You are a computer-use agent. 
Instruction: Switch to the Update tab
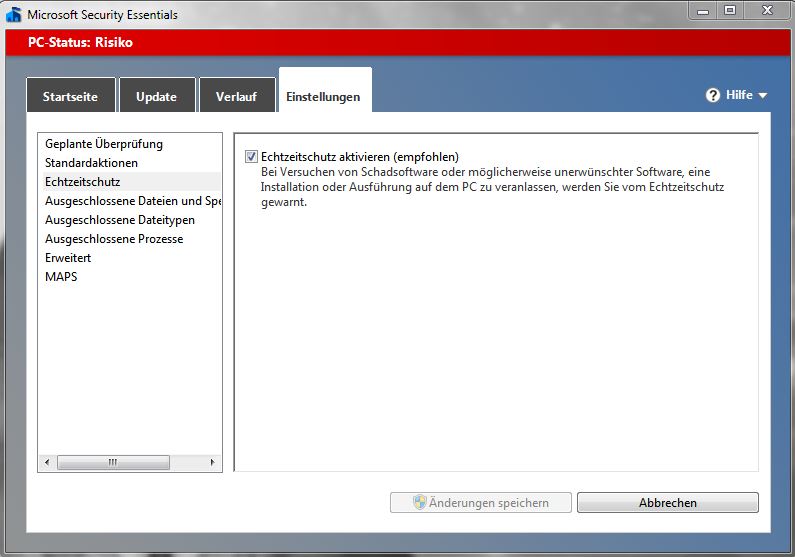point(157,95)
